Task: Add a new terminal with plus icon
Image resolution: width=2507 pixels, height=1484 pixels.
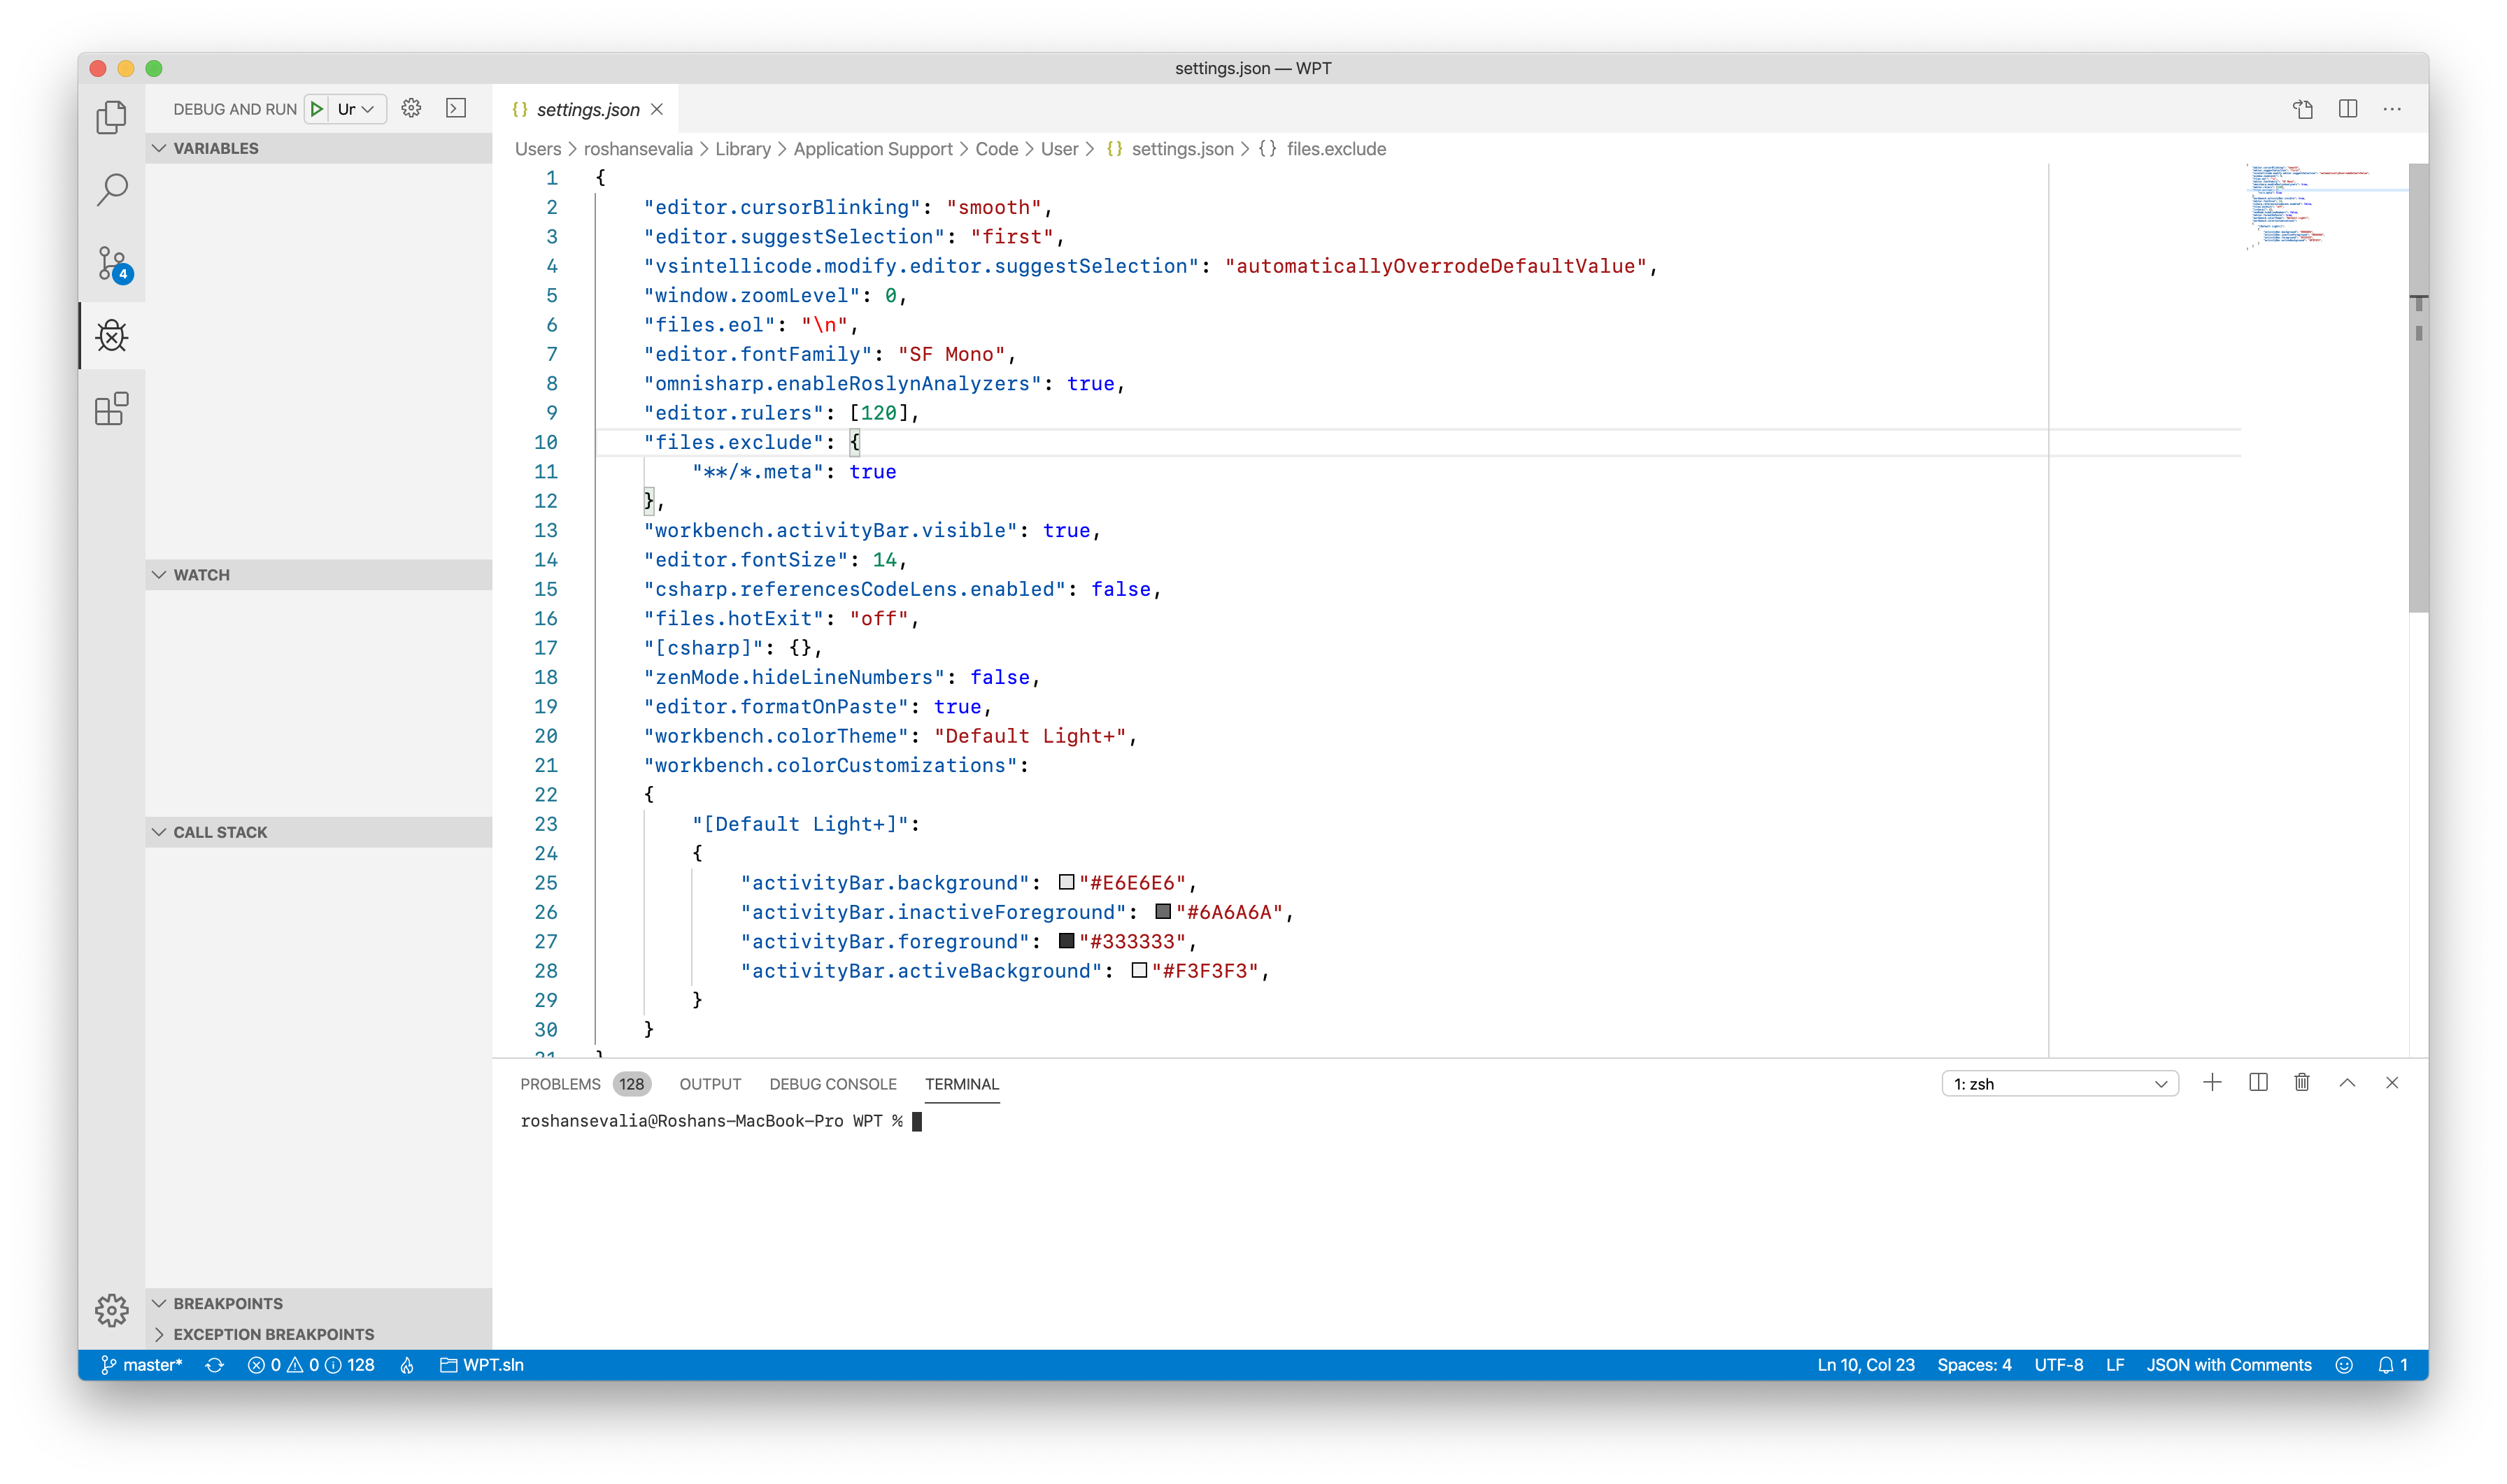Action: click(2212, 1083)
